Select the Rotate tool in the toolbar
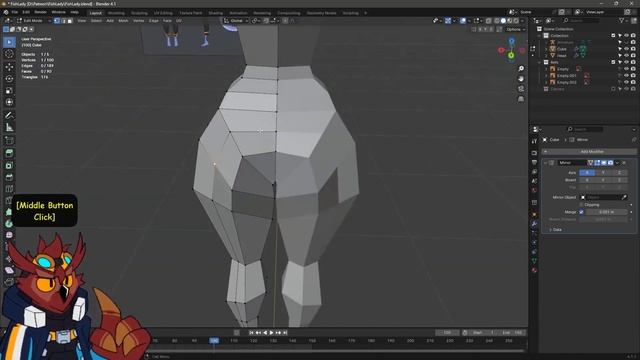640x360 pixels. tap(9, 78)
